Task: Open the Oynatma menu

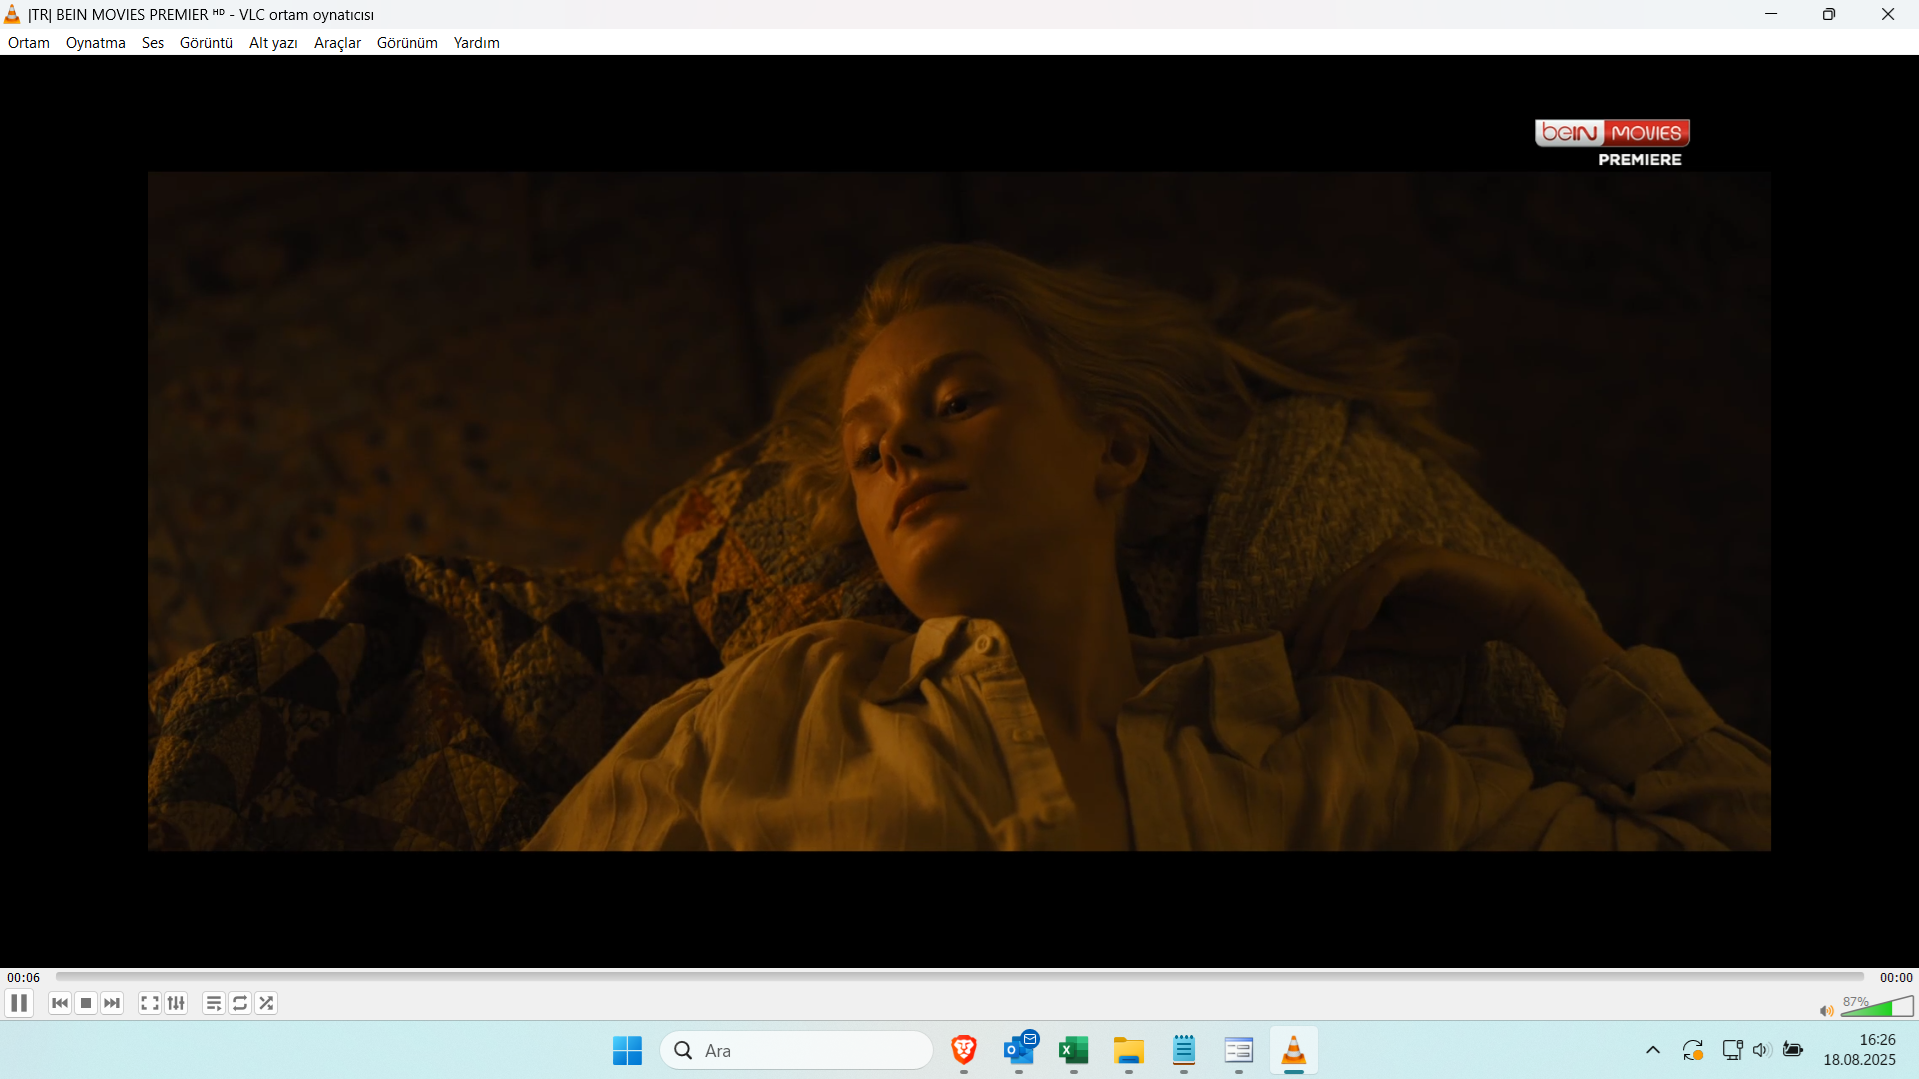Action: [96, 43]
